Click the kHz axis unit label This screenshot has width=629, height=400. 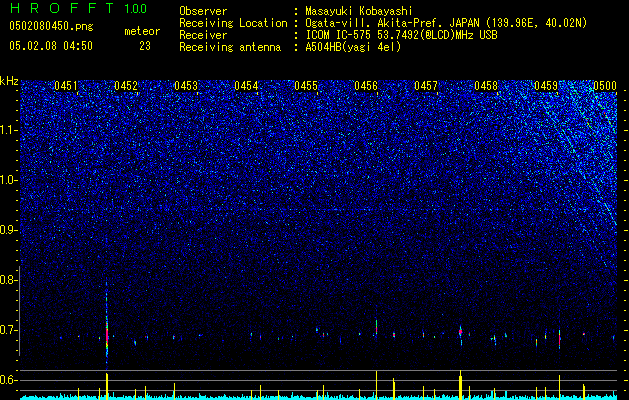(9, 81)
